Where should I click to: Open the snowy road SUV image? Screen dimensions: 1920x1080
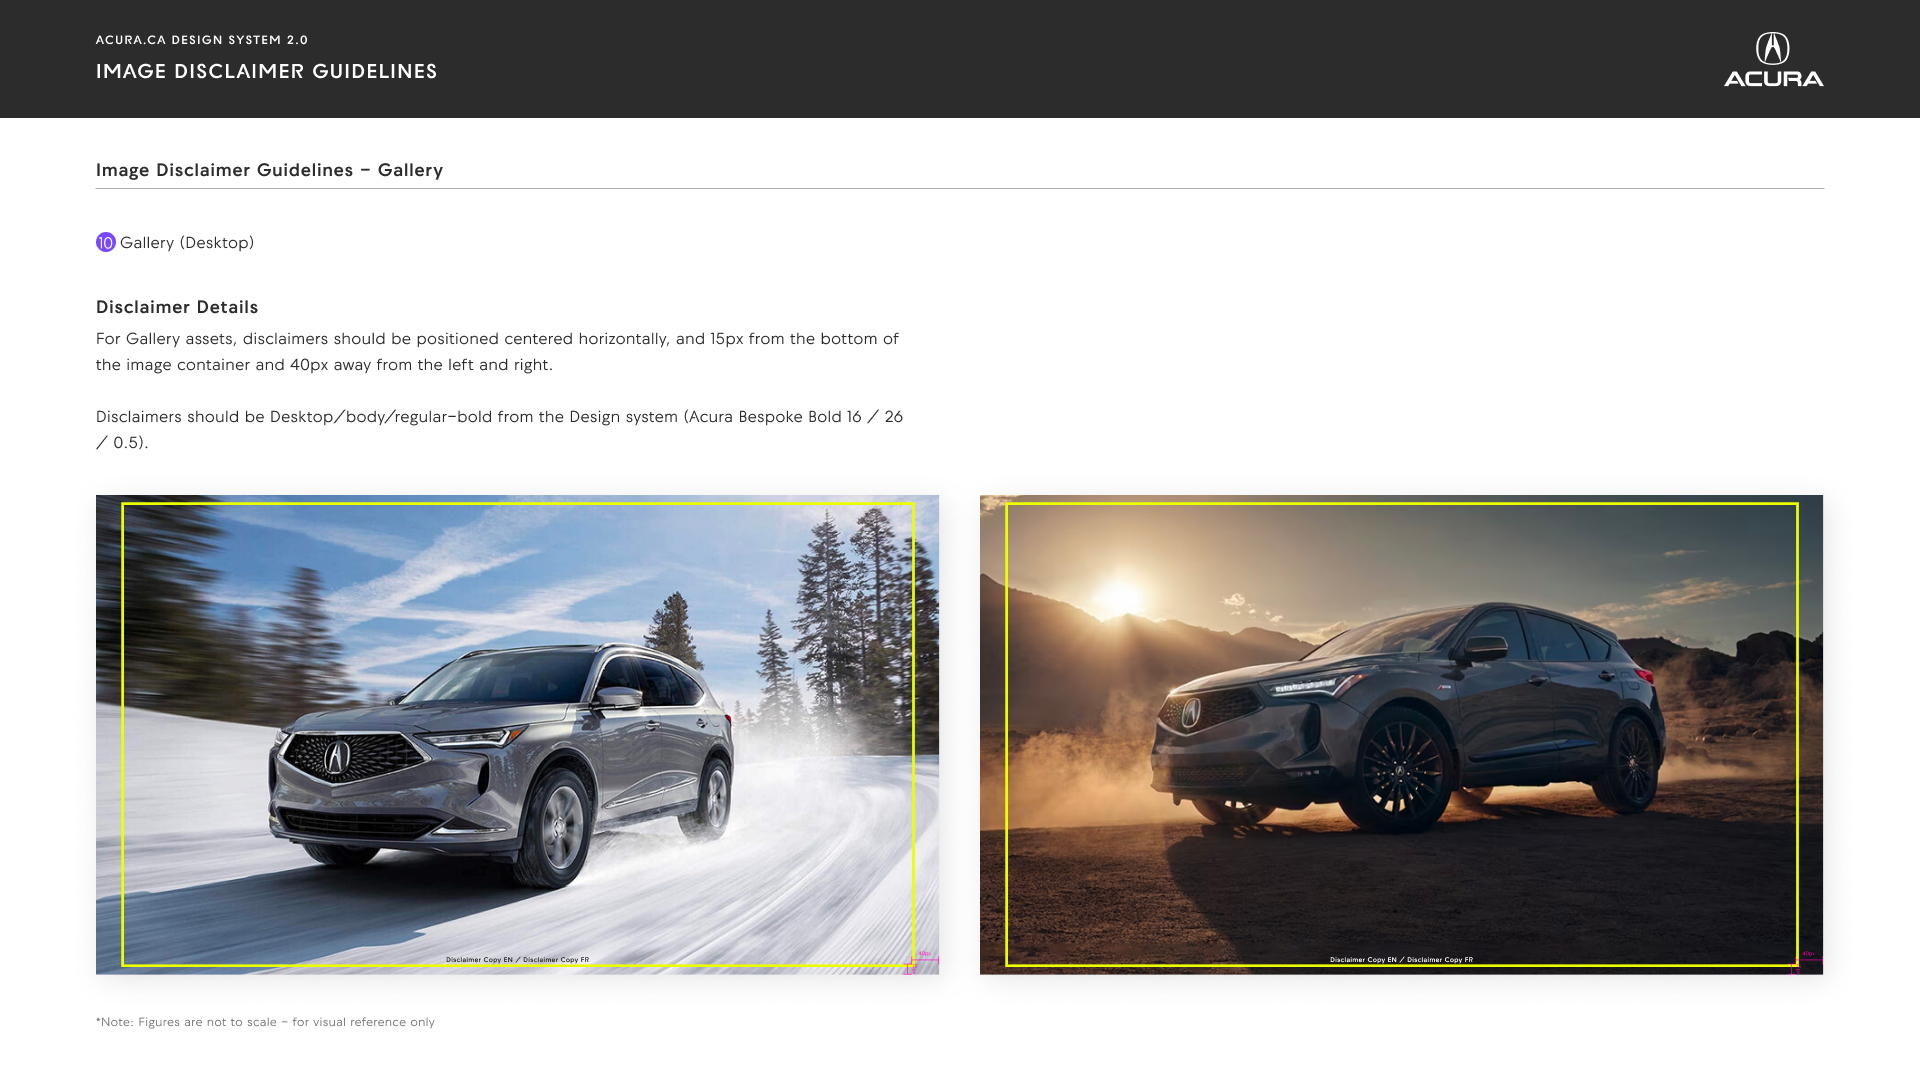517,734
